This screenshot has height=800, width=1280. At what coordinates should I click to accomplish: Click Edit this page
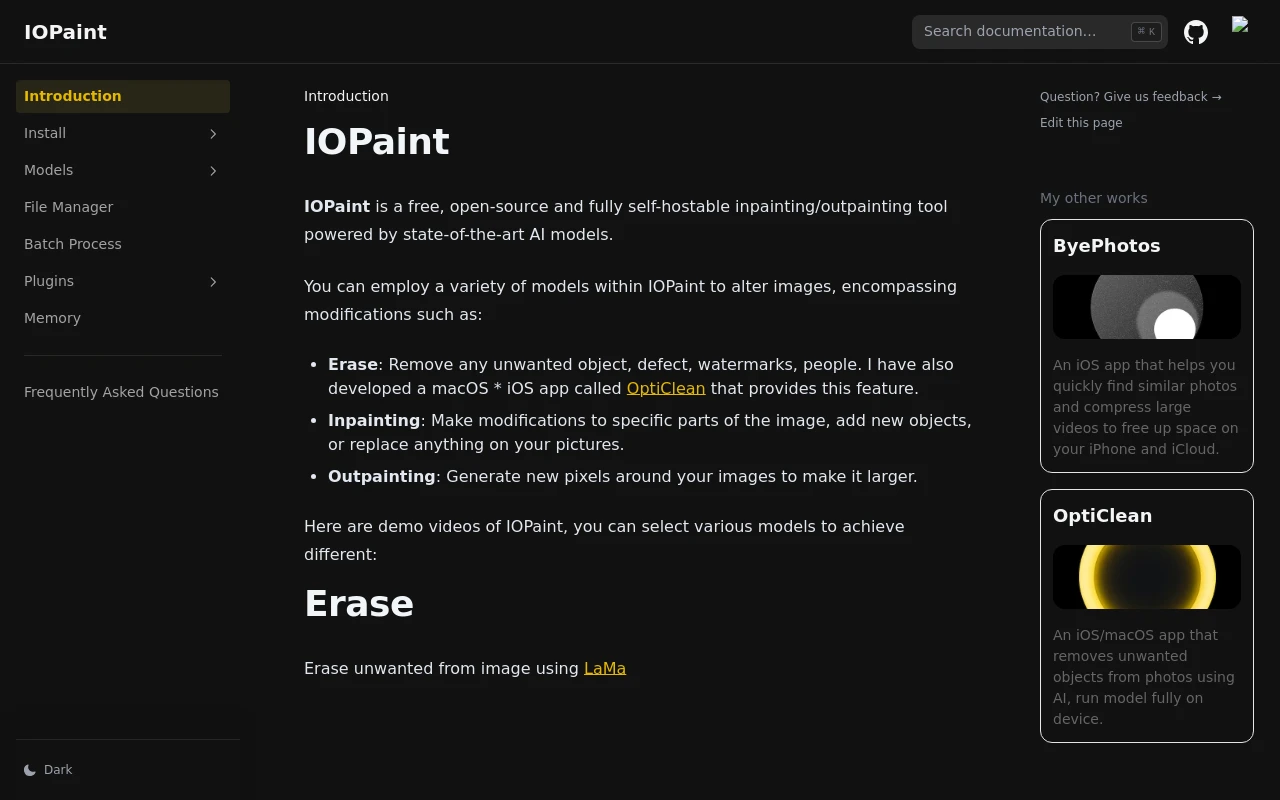coord(1080,123)
